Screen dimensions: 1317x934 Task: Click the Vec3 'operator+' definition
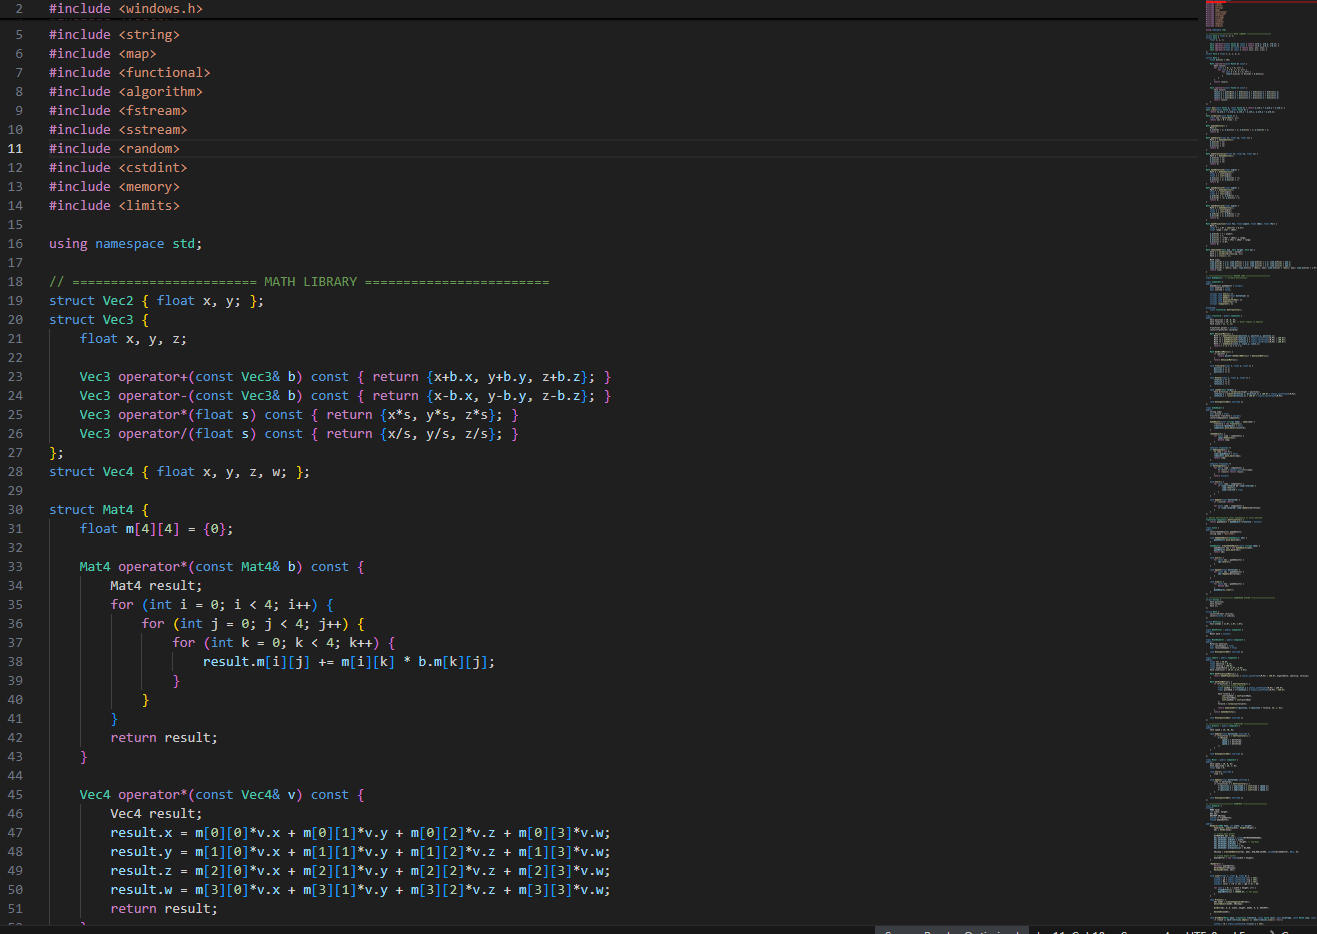(345, 376)
